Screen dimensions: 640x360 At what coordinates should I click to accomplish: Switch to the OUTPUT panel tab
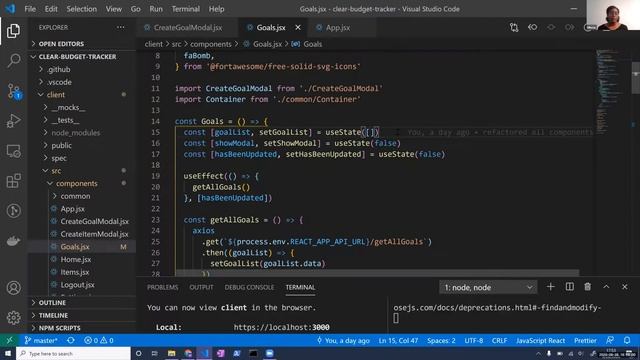click(201, 287)
